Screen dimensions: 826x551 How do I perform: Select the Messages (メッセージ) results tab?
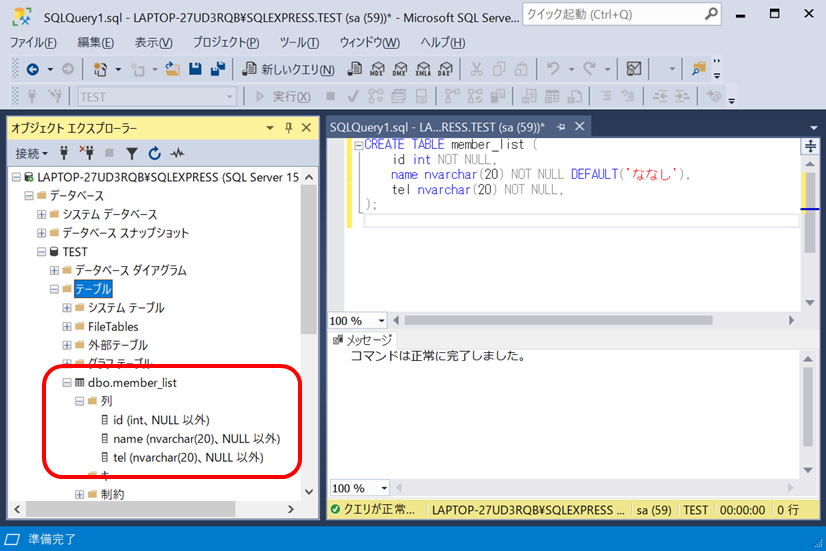363,340
